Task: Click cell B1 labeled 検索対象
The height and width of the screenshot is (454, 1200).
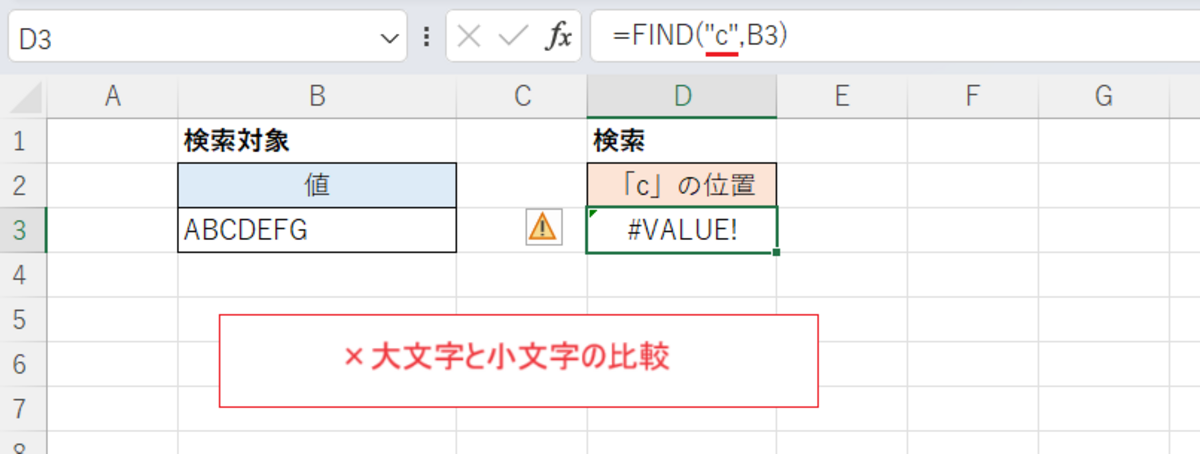Action: coord(317,141)
